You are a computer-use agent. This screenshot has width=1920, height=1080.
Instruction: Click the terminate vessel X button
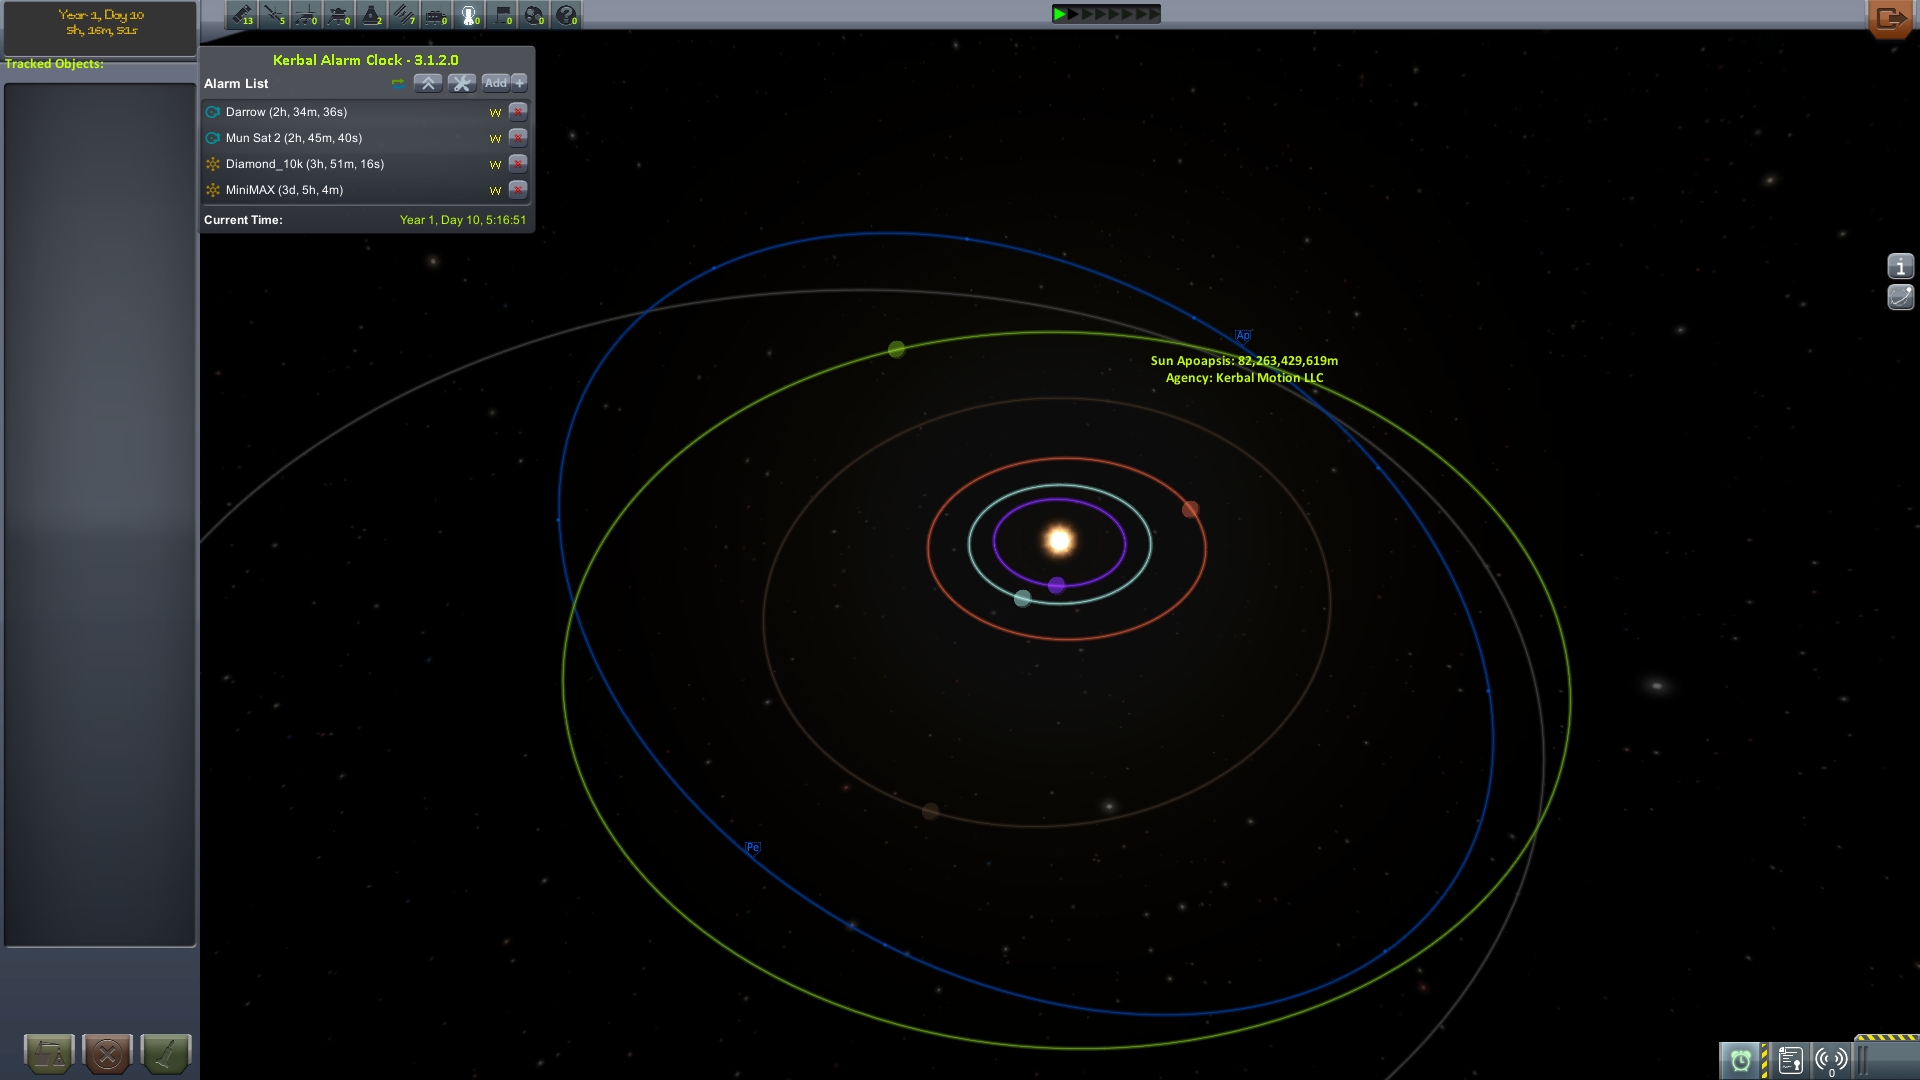click(x=107, y=1054)
